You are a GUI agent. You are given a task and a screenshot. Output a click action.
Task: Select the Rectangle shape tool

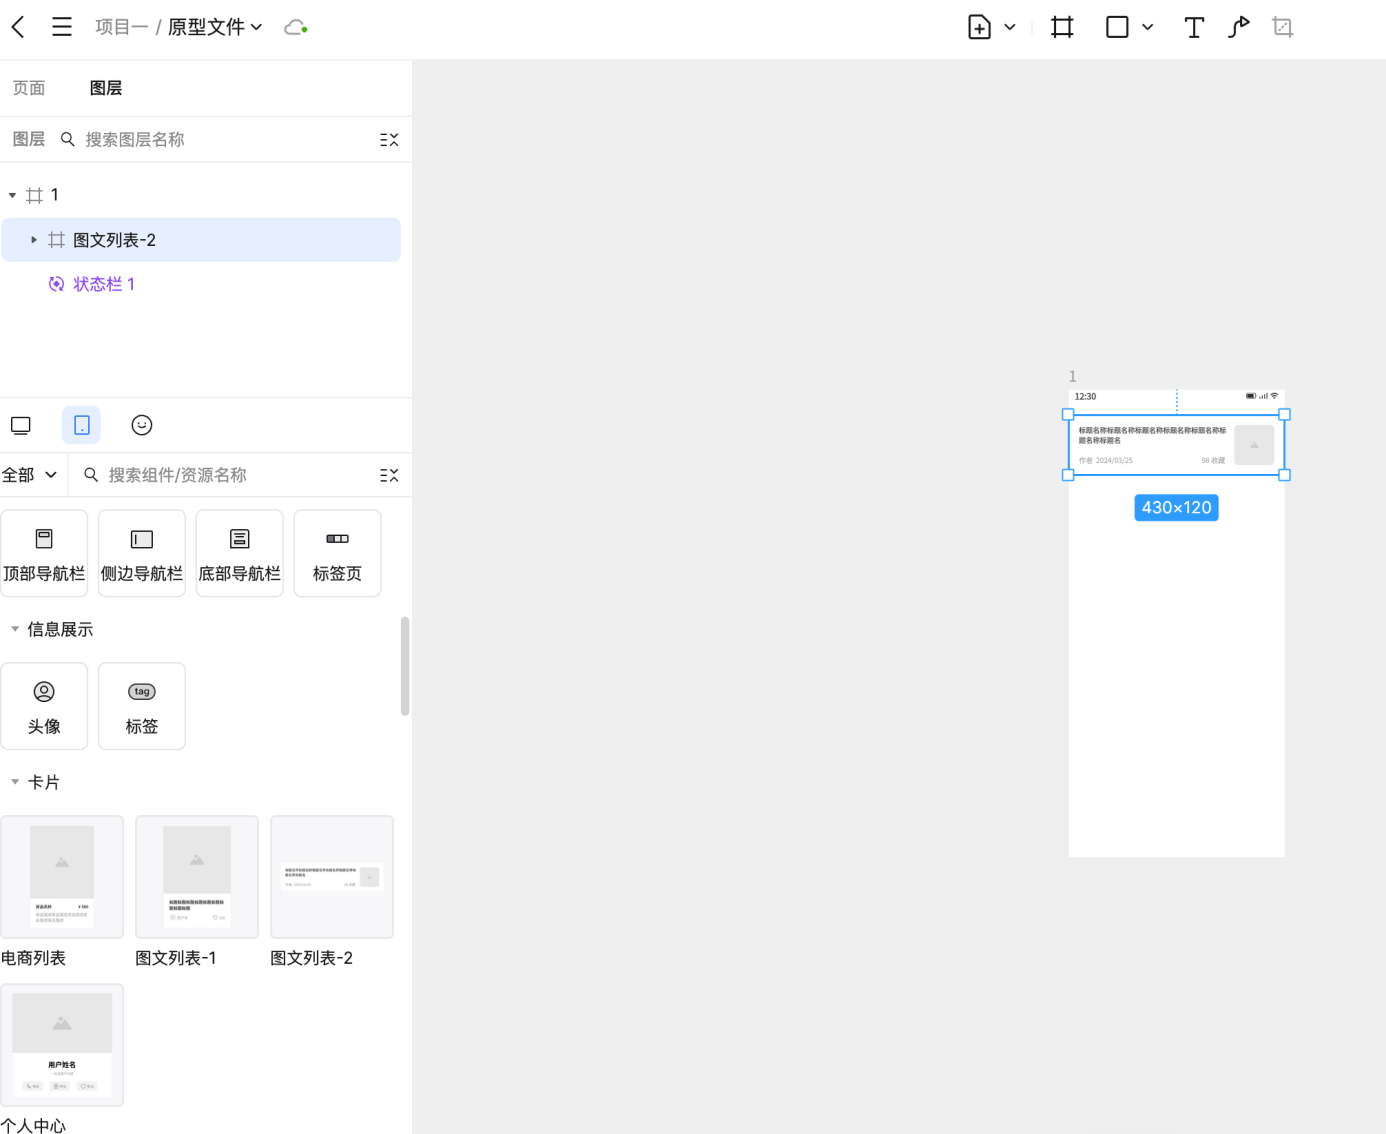(1118, 27)
